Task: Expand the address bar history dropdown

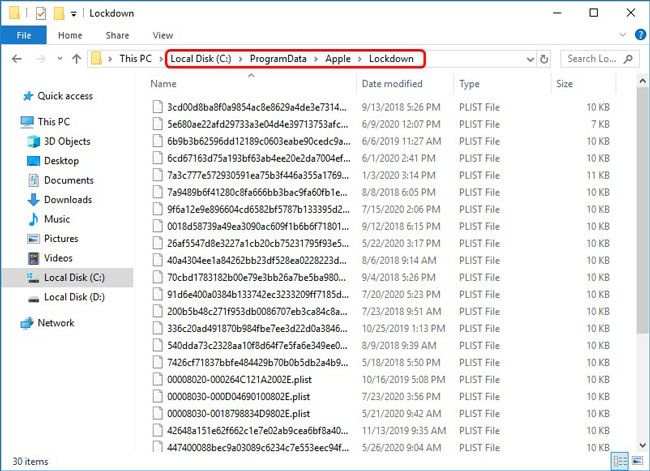Action: 530,59
